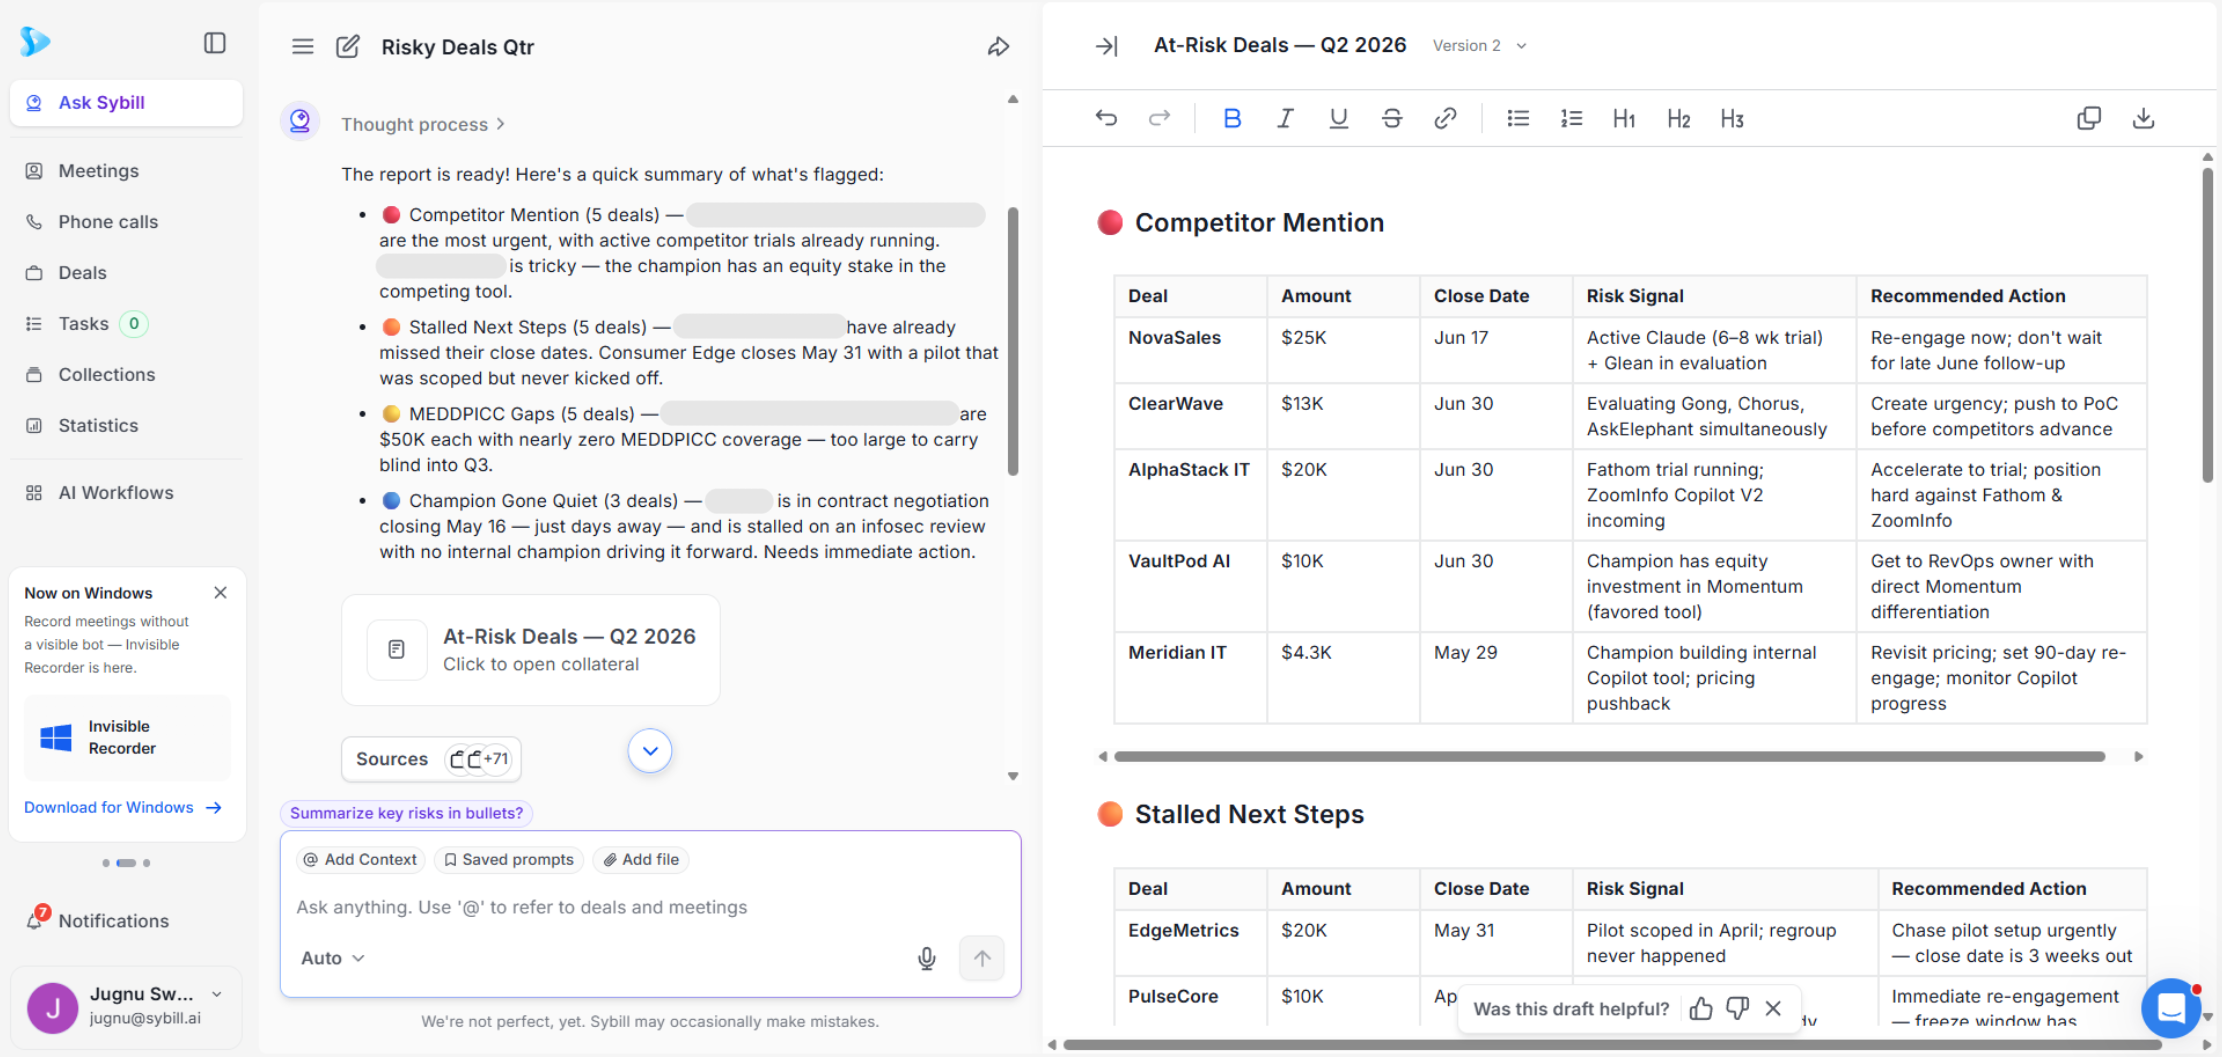Click the Competitor Mention table horizontal scrollbar
The height and width of the screenshot is (1057, 2222).
click(x=1609, y=757)
